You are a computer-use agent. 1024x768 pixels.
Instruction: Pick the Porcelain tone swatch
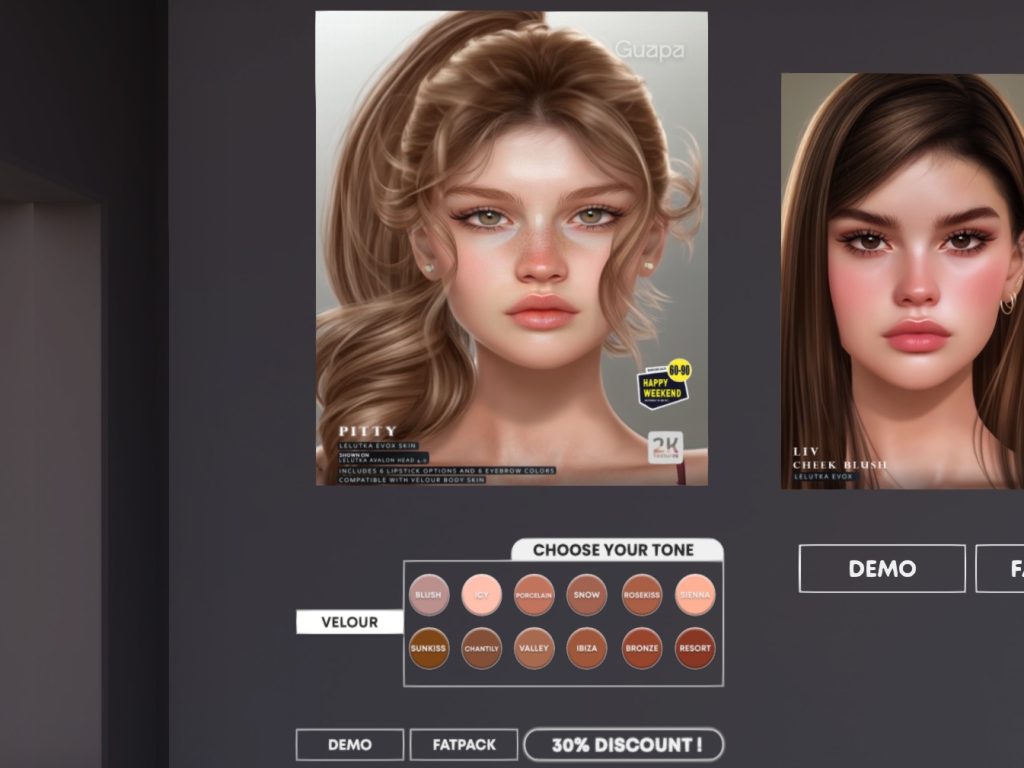534,595
